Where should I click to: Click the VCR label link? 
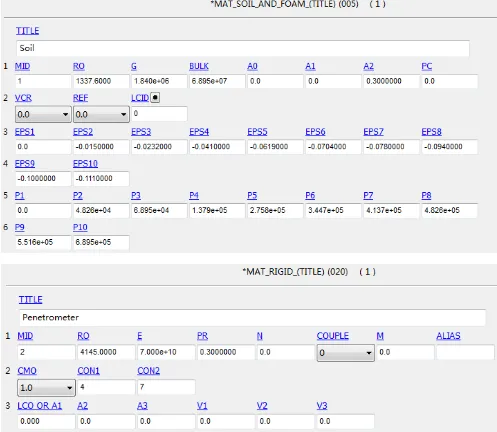(x=23, y=98)
